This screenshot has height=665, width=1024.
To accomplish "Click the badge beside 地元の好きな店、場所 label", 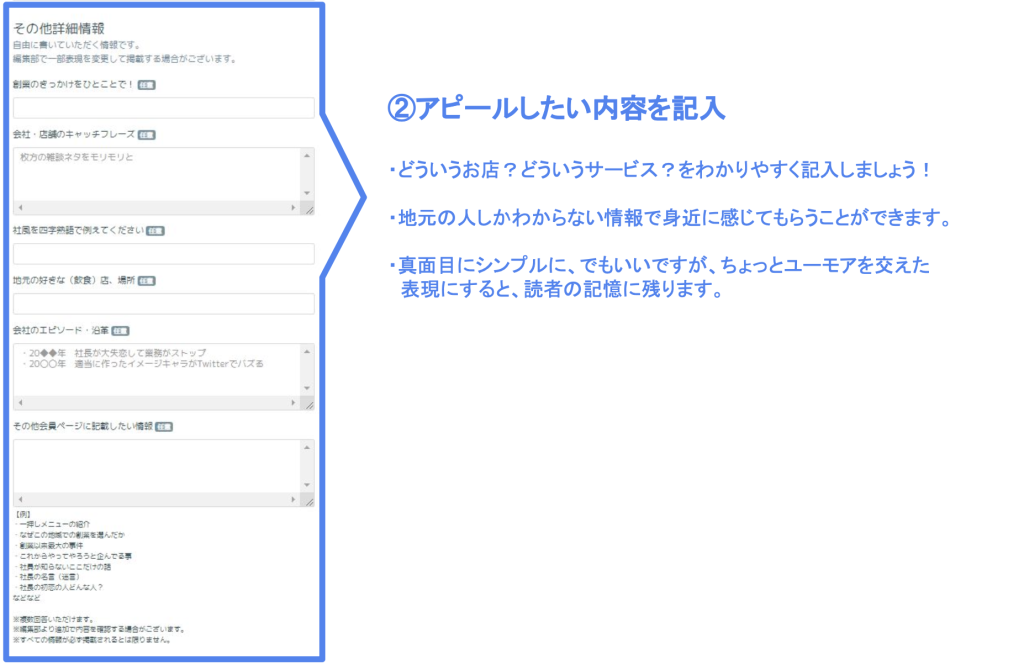I will 146,281.
